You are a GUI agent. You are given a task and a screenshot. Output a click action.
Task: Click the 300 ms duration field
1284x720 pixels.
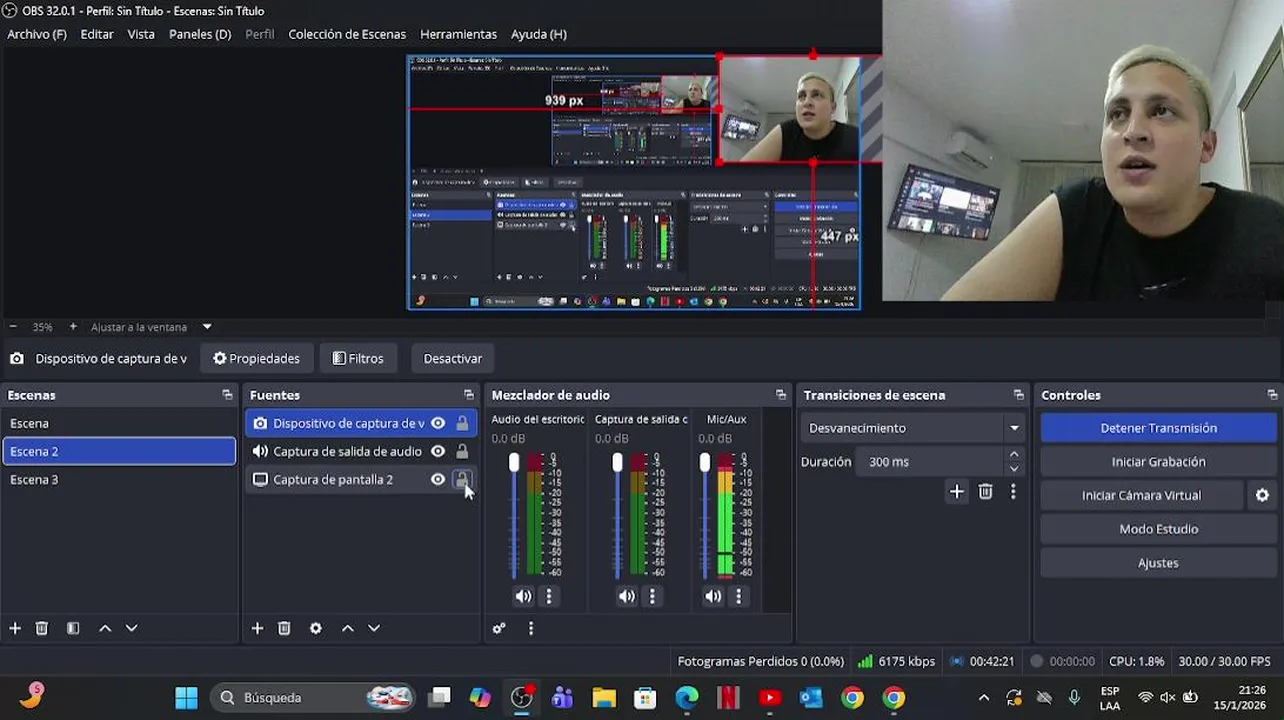[x=930, y=462]
